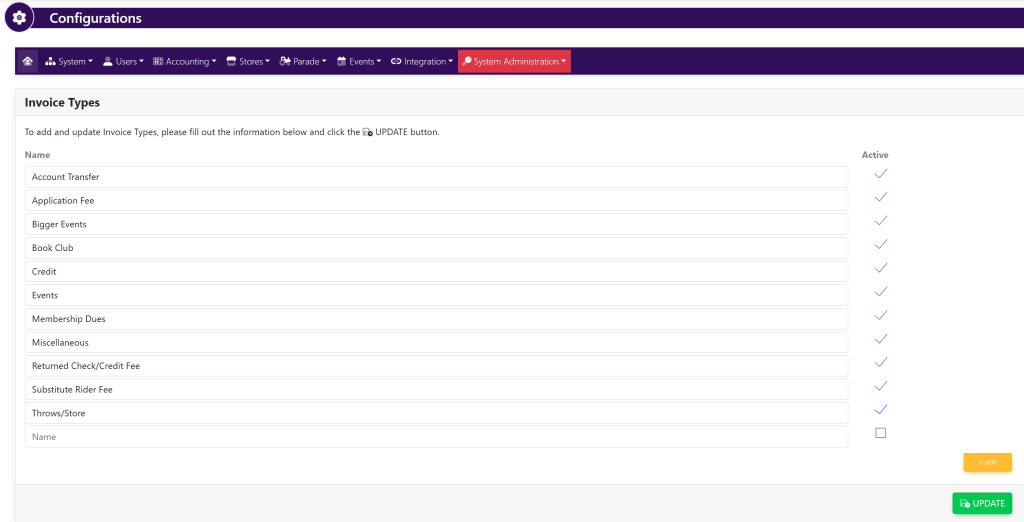The height and width of the screenshot is (522, 1024).
Task: Check the empty Active box for new row
Action: click(880, 433)
